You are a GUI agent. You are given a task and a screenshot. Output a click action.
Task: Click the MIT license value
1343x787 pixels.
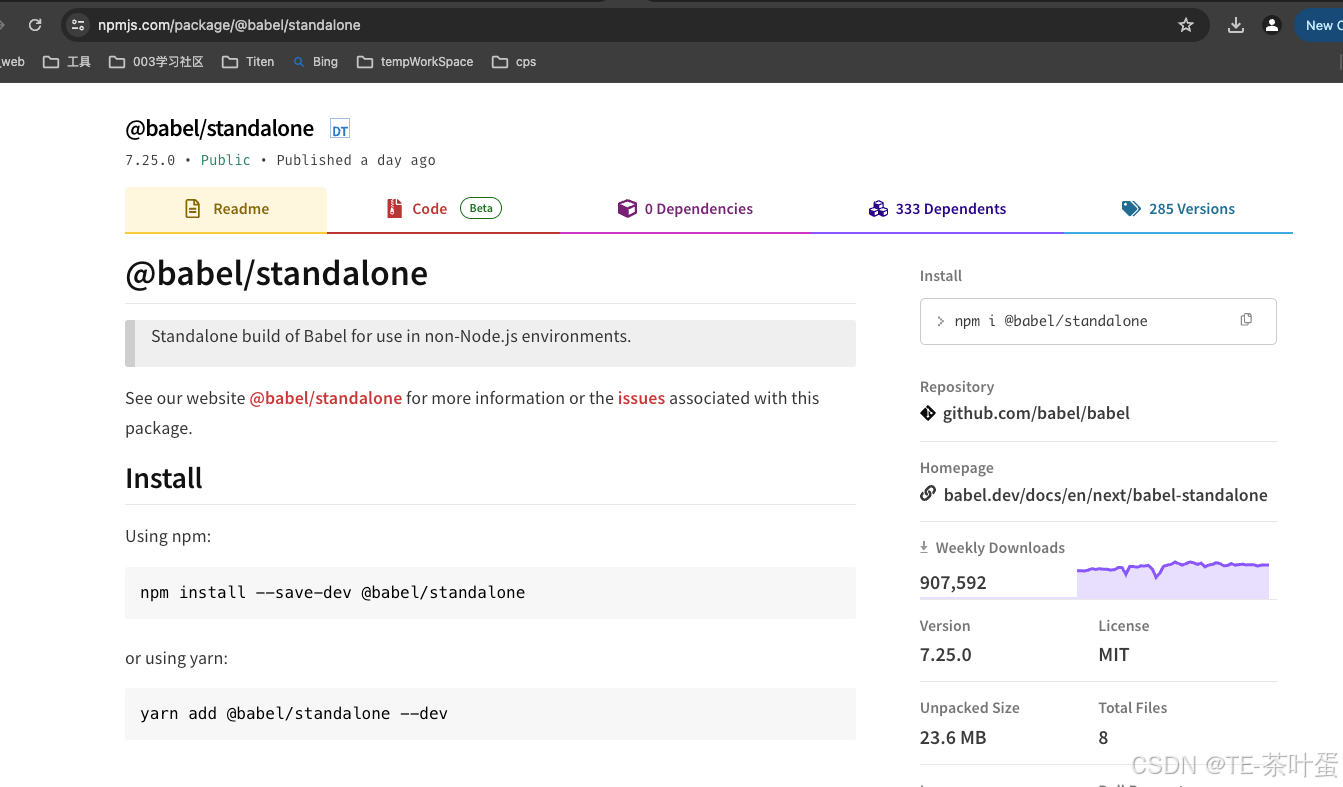click(1114, 655)
